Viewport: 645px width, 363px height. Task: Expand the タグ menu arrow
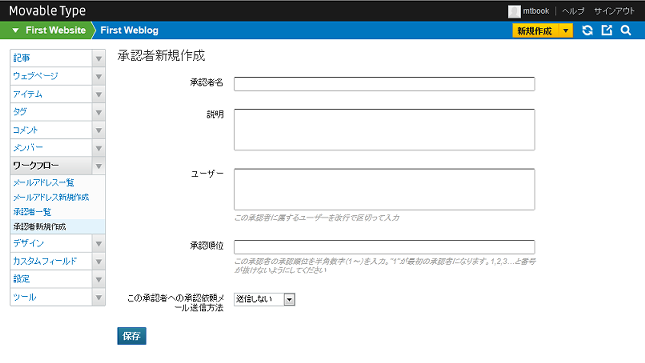(99, 112)
